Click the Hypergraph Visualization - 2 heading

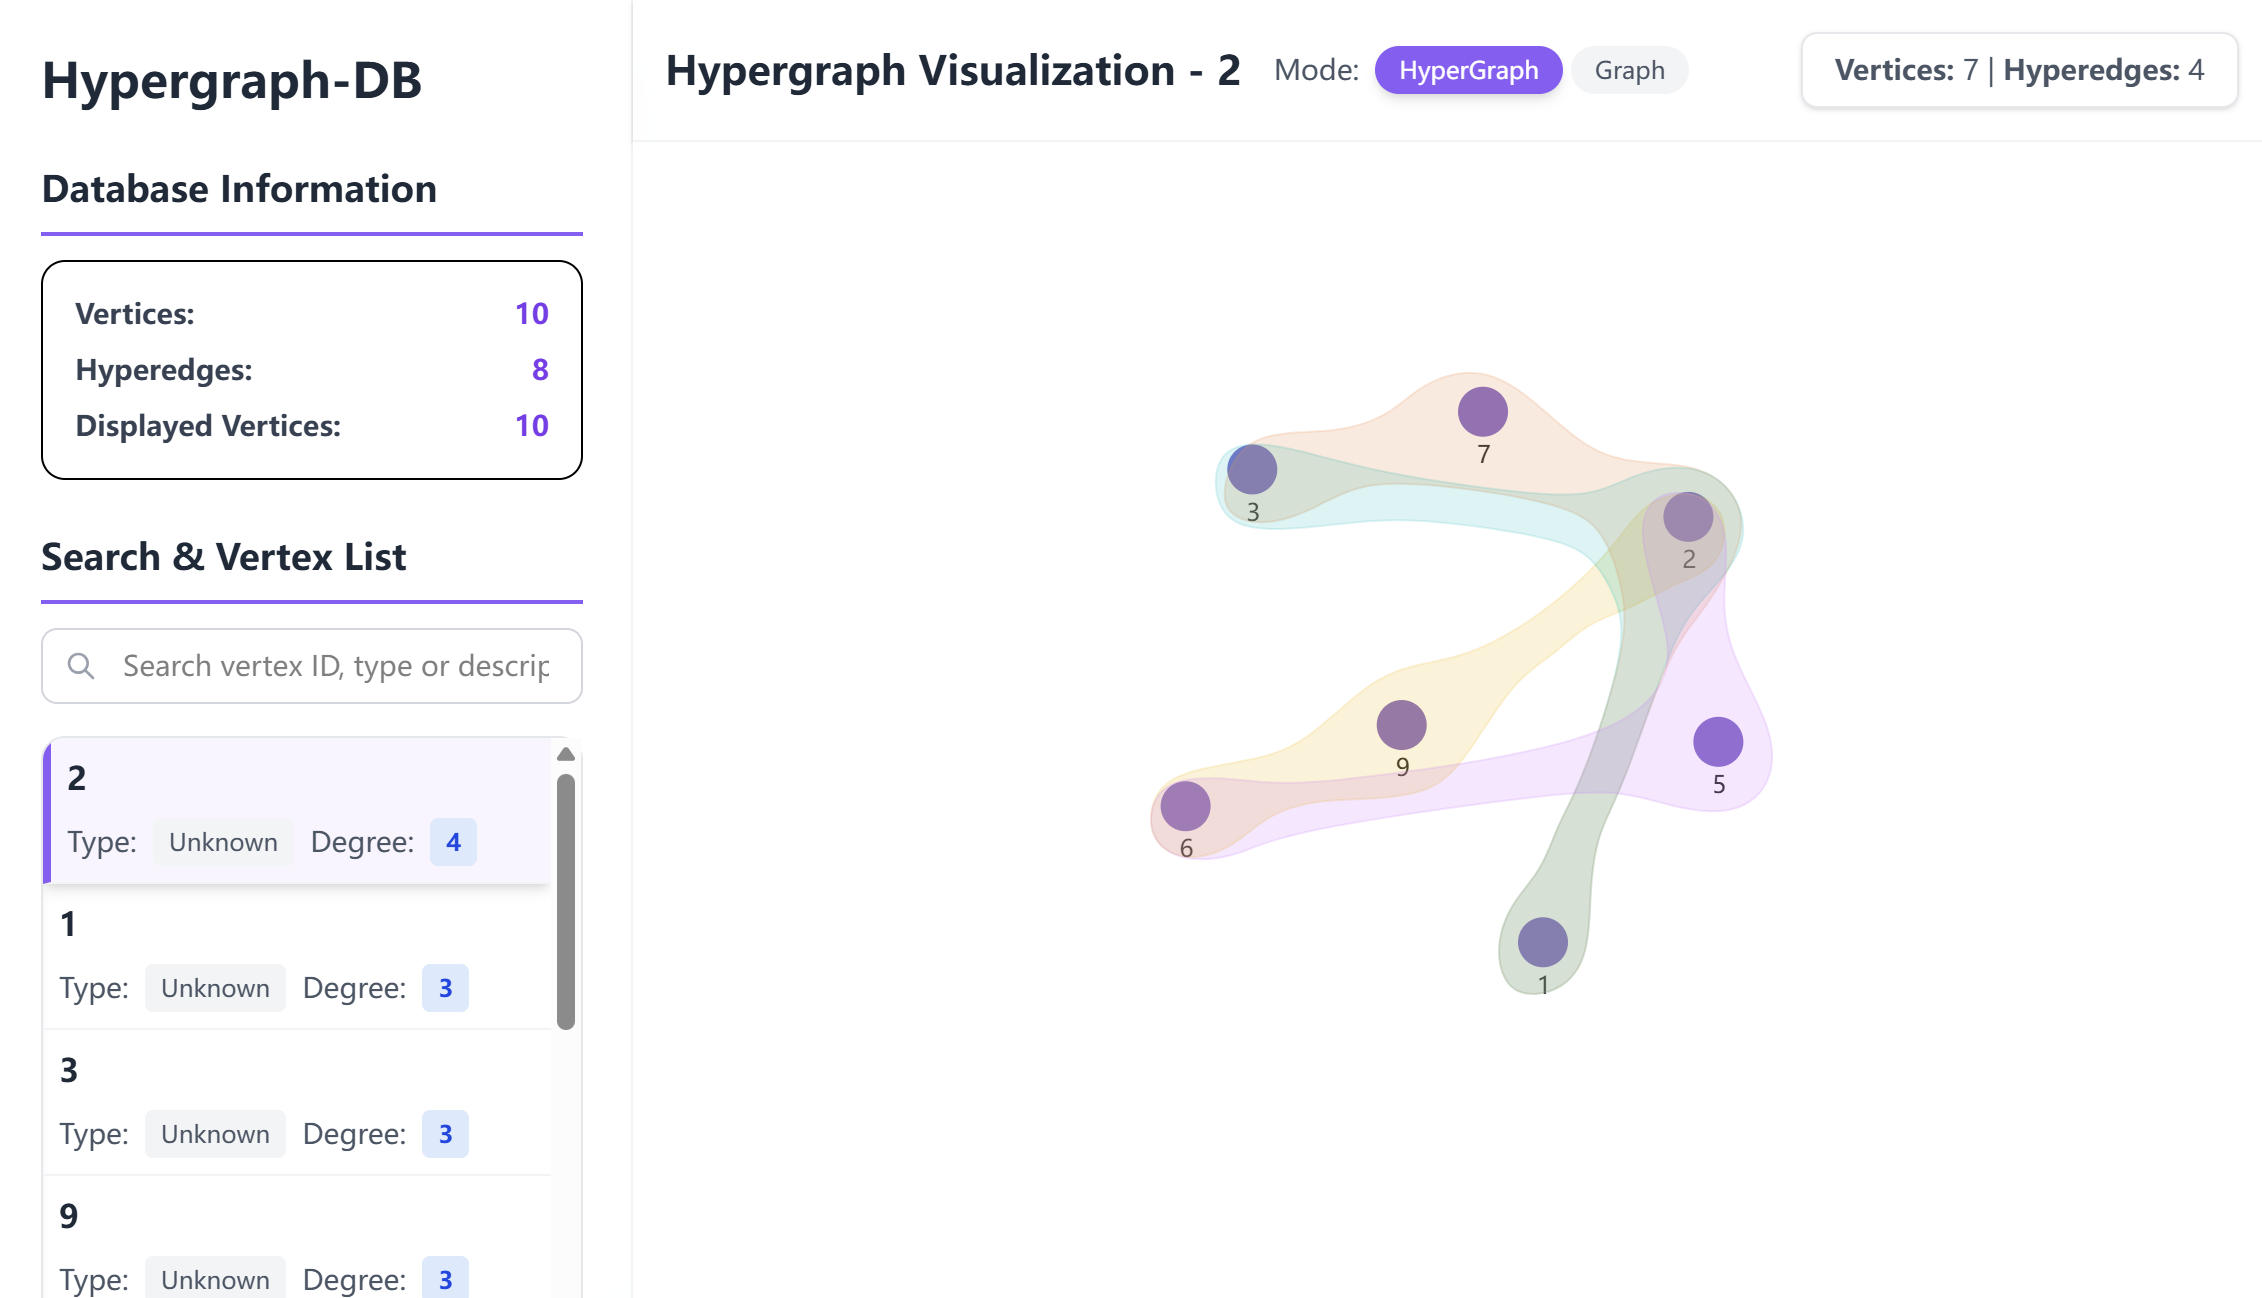tap(953, 70)
